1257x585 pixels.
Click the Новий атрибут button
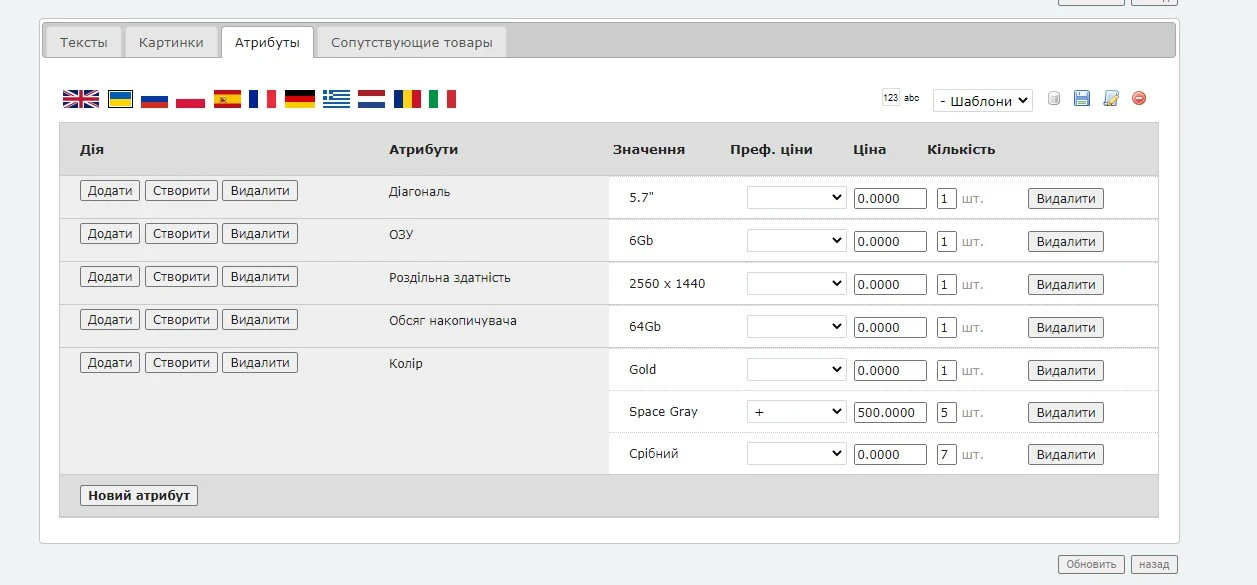(139, 496)
